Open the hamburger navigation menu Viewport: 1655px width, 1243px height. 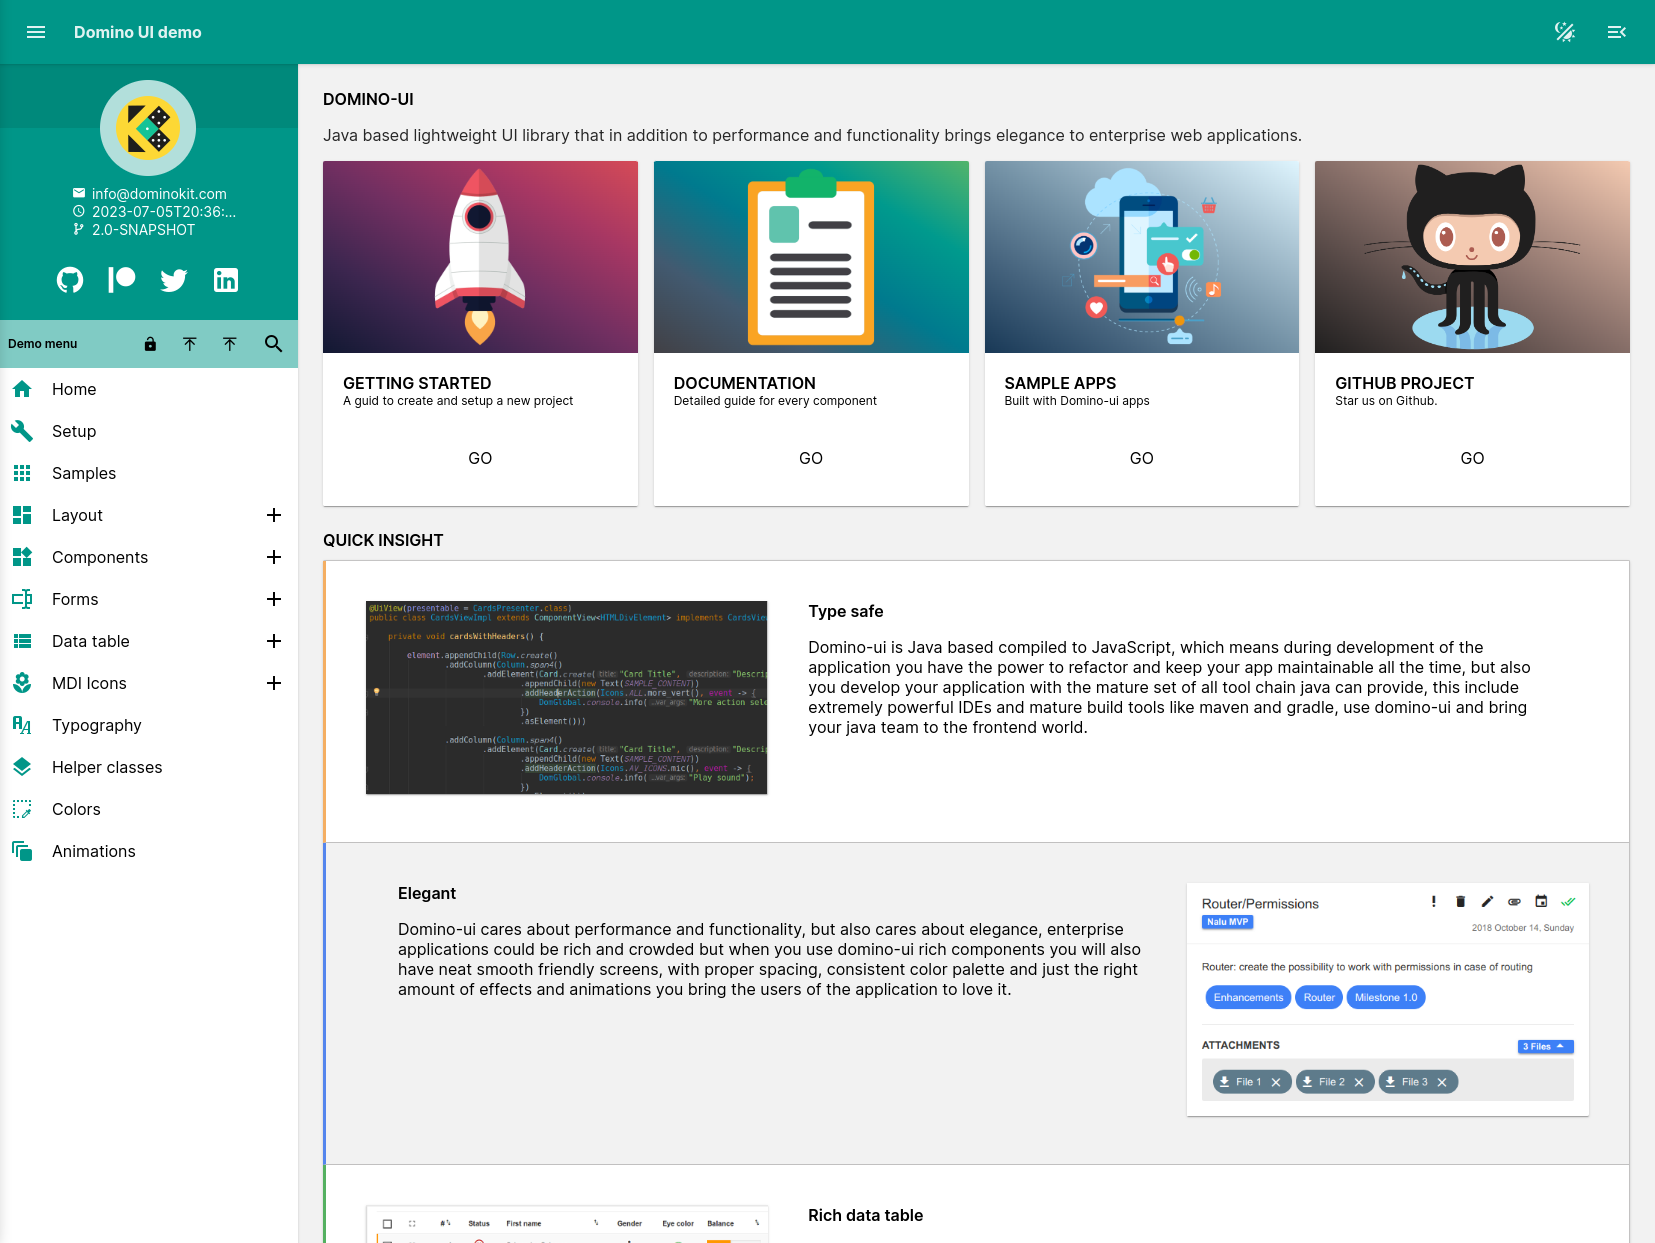(x=36, y=32)
